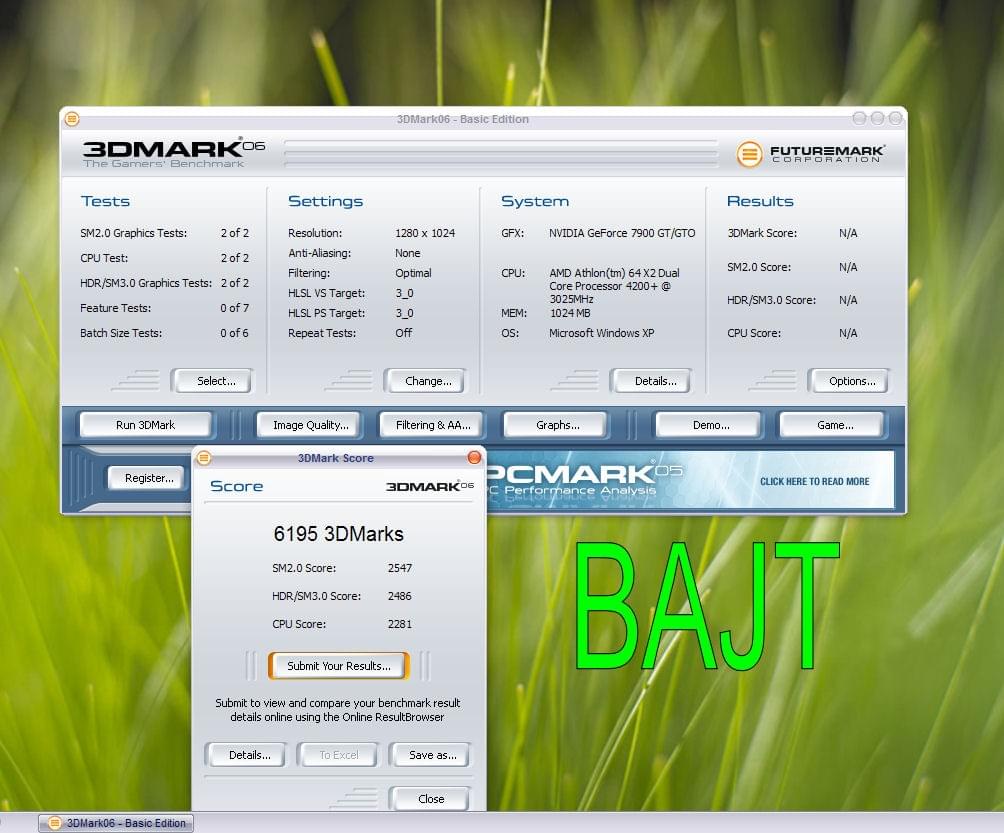Click the Register... button

pyautogui.click(x=147, y=478)
